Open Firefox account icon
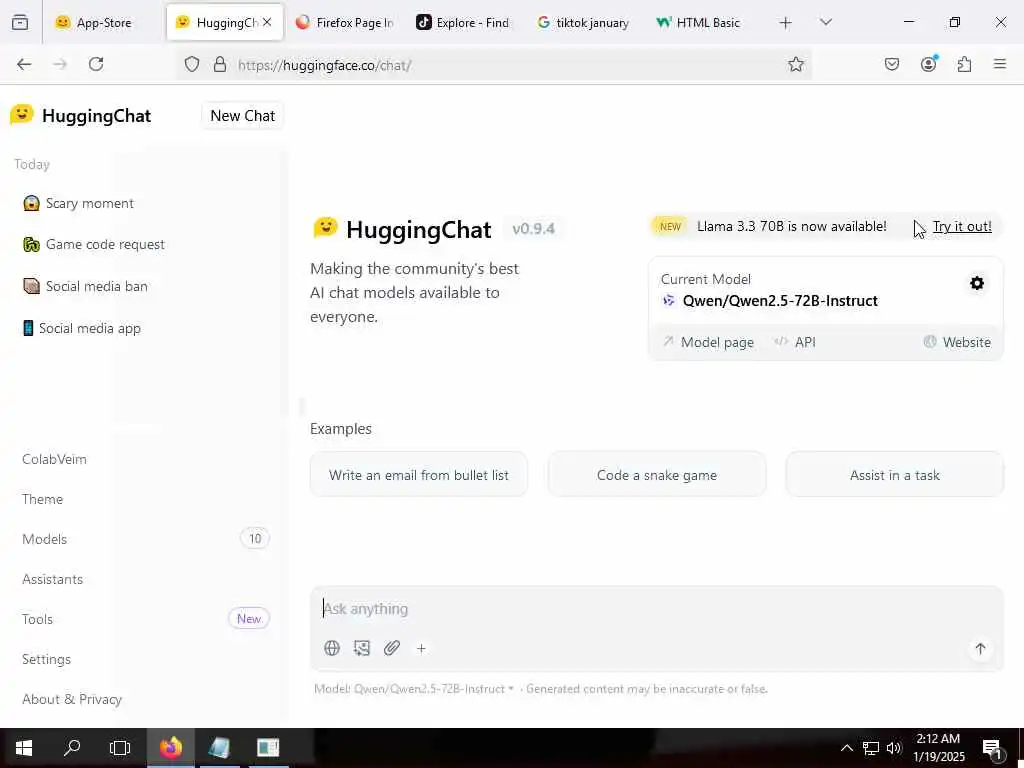1024x768 pixels. click(929, 63)
